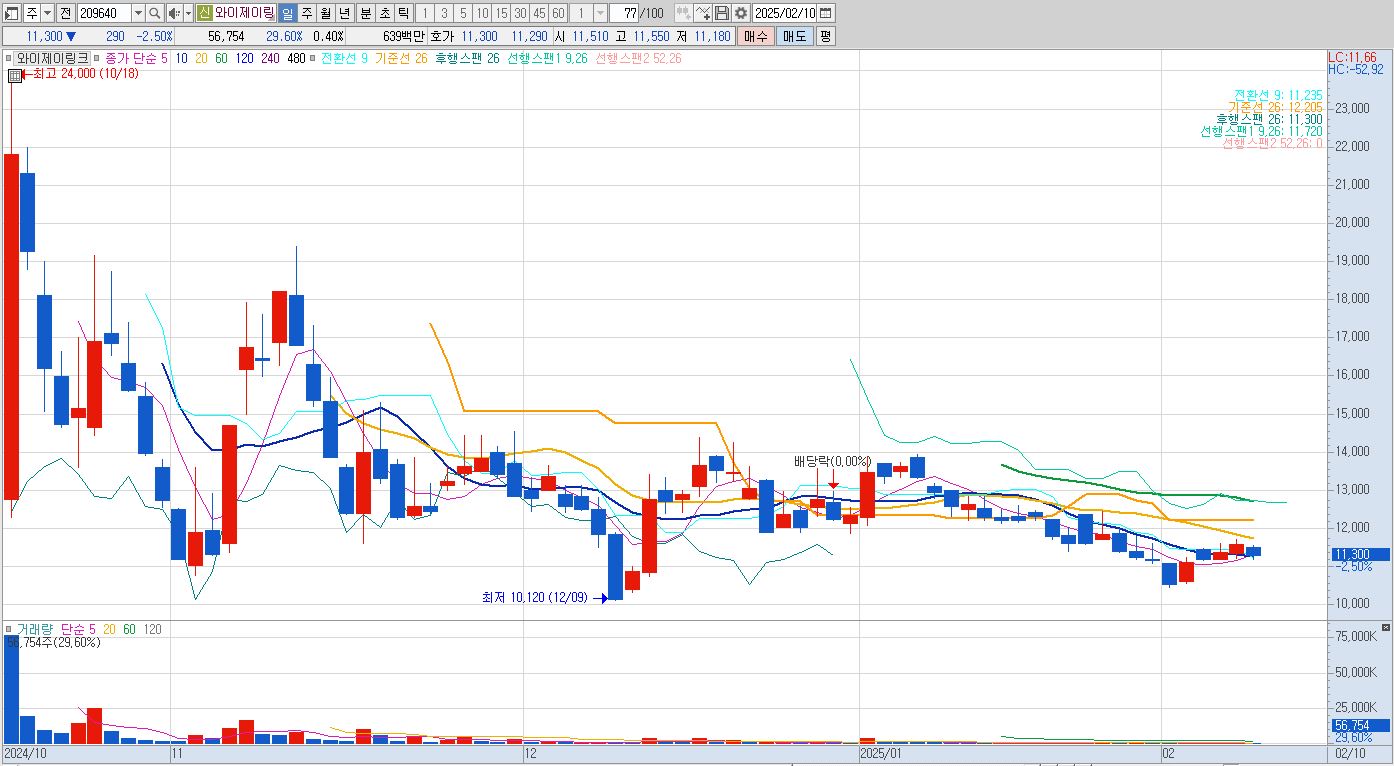Switch to the 틱 tick period
Viewport: 1394px width, 766px height.
pos(402,13)
